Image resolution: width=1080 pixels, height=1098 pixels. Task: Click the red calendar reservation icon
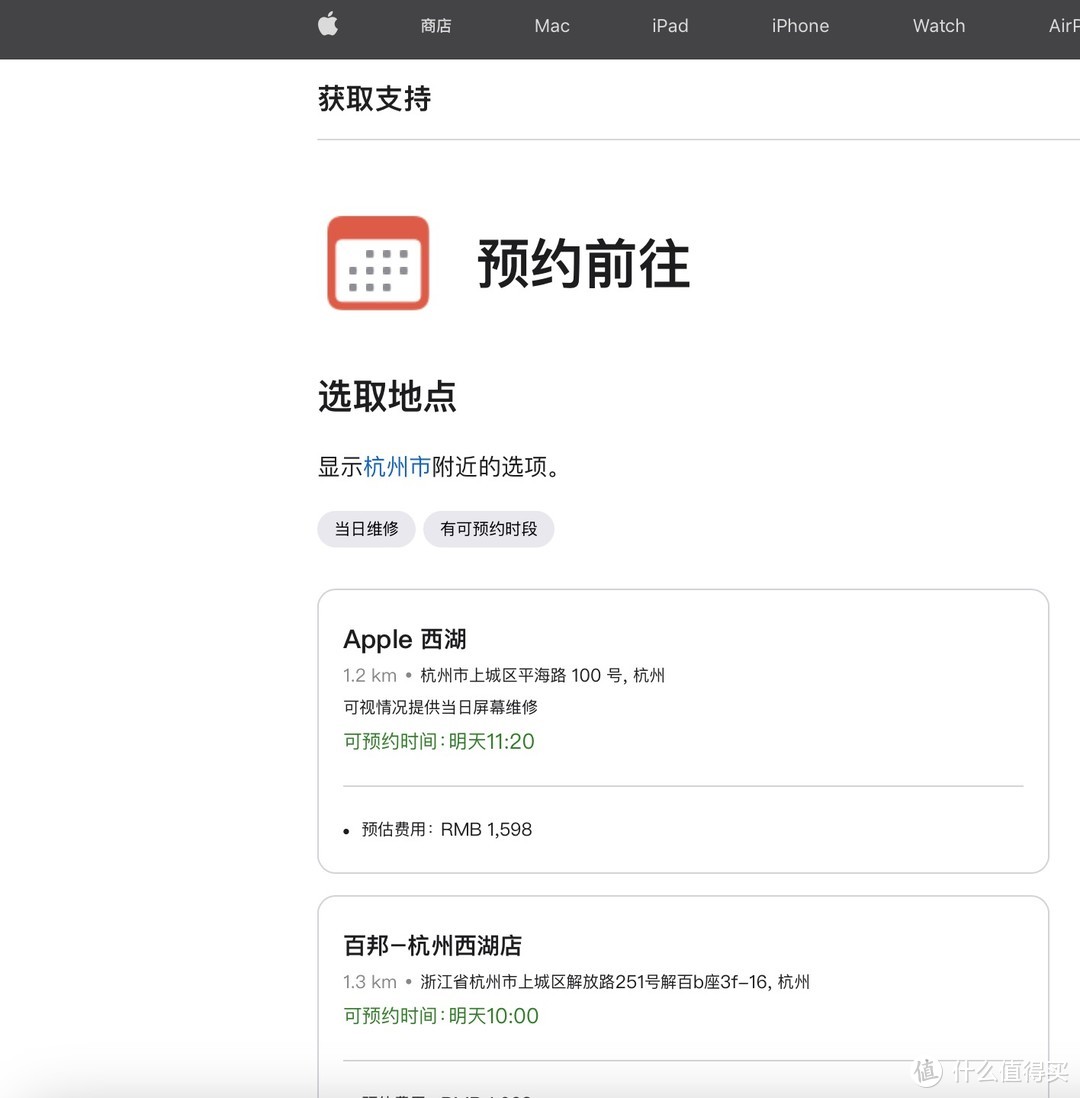click(377, 263)
